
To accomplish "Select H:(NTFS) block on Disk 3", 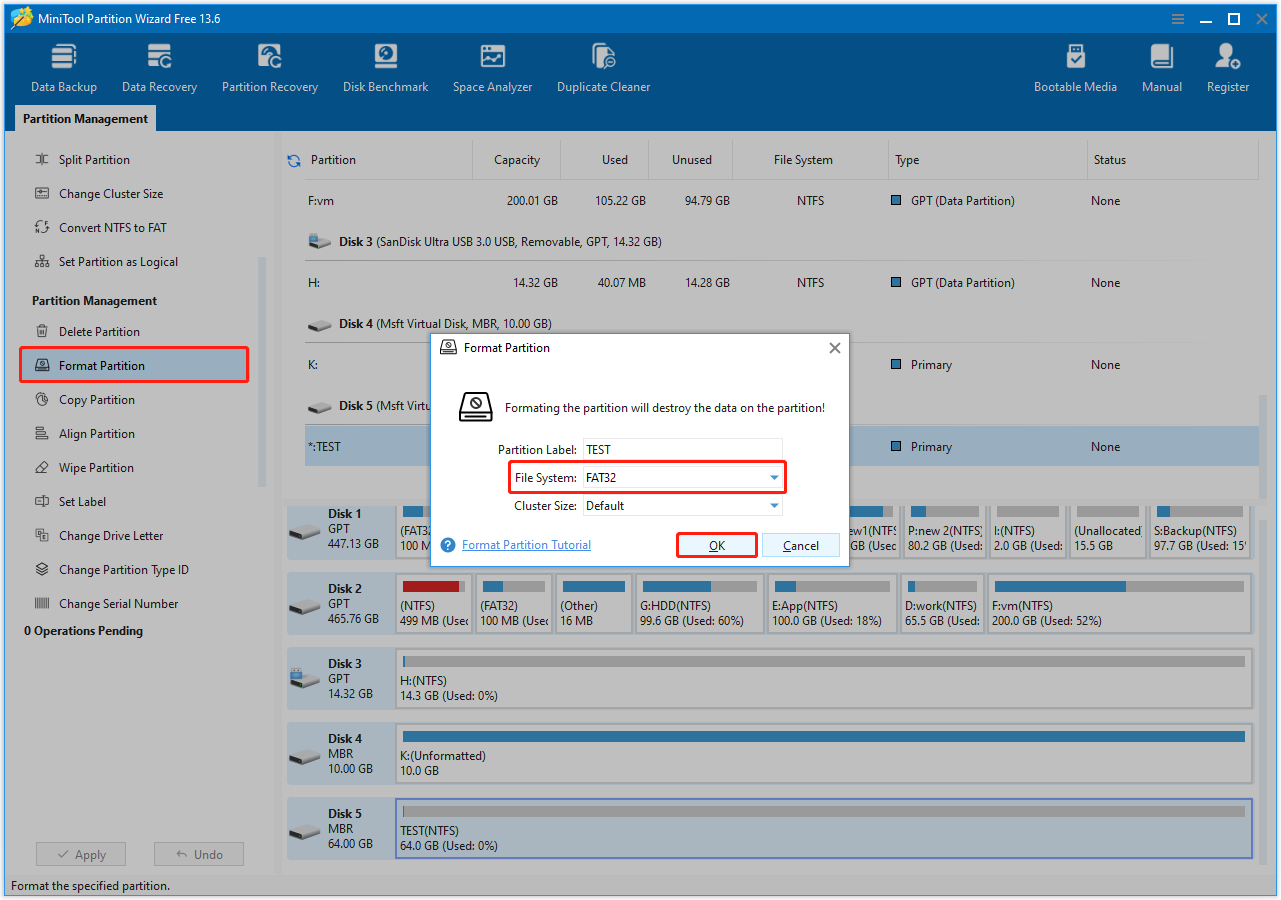I will (824, 678).
